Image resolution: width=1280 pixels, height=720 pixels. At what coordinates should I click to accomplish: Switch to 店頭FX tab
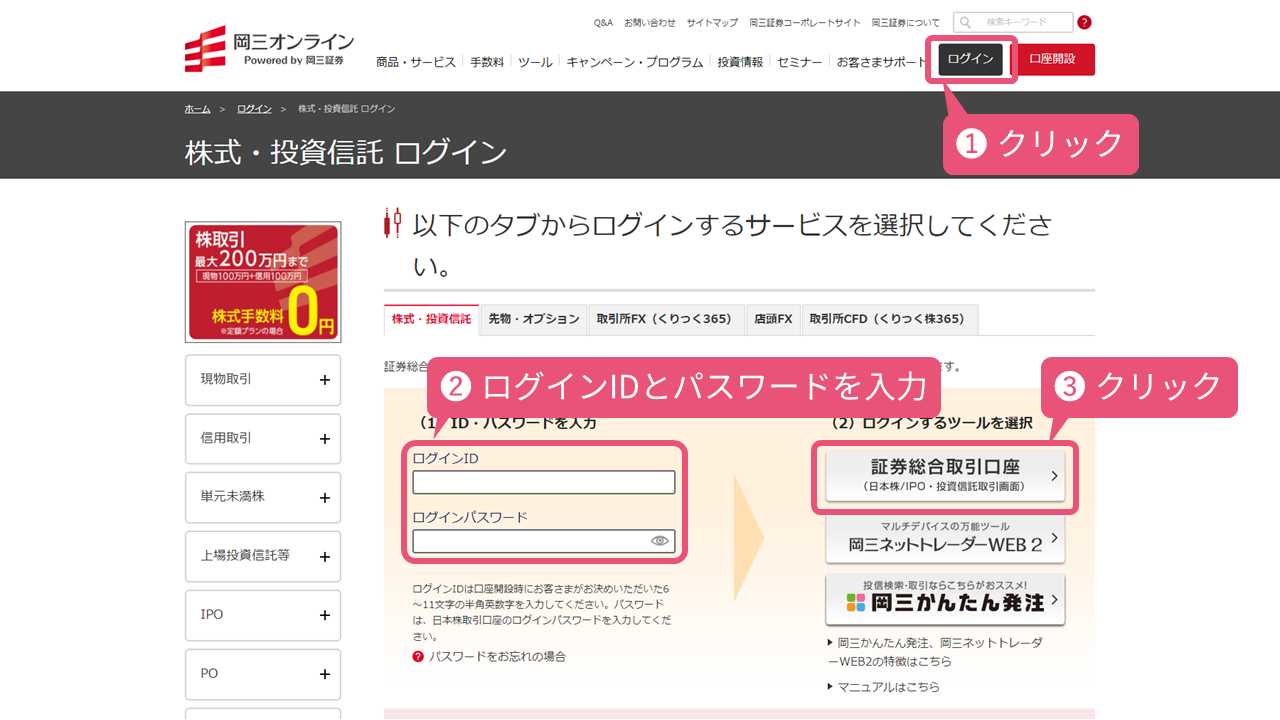coord(773,319)
